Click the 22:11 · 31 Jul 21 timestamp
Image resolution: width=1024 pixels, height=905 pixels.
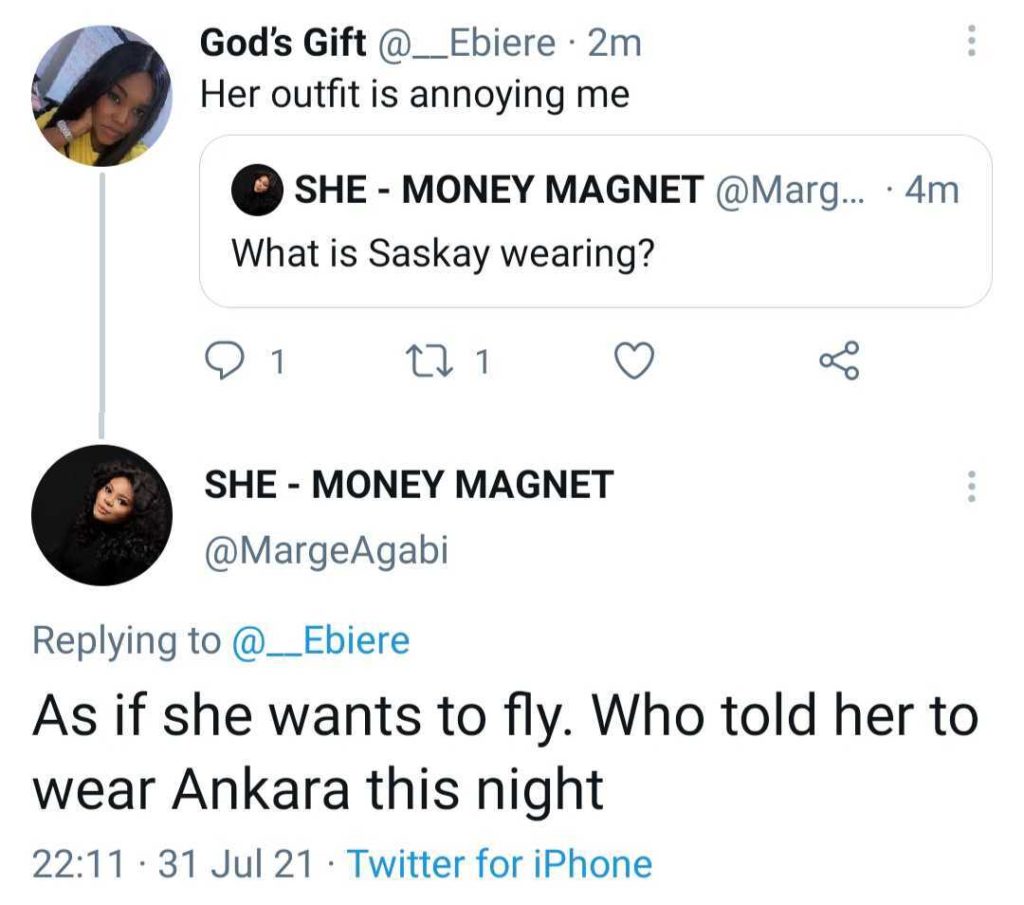click(173, 863)
